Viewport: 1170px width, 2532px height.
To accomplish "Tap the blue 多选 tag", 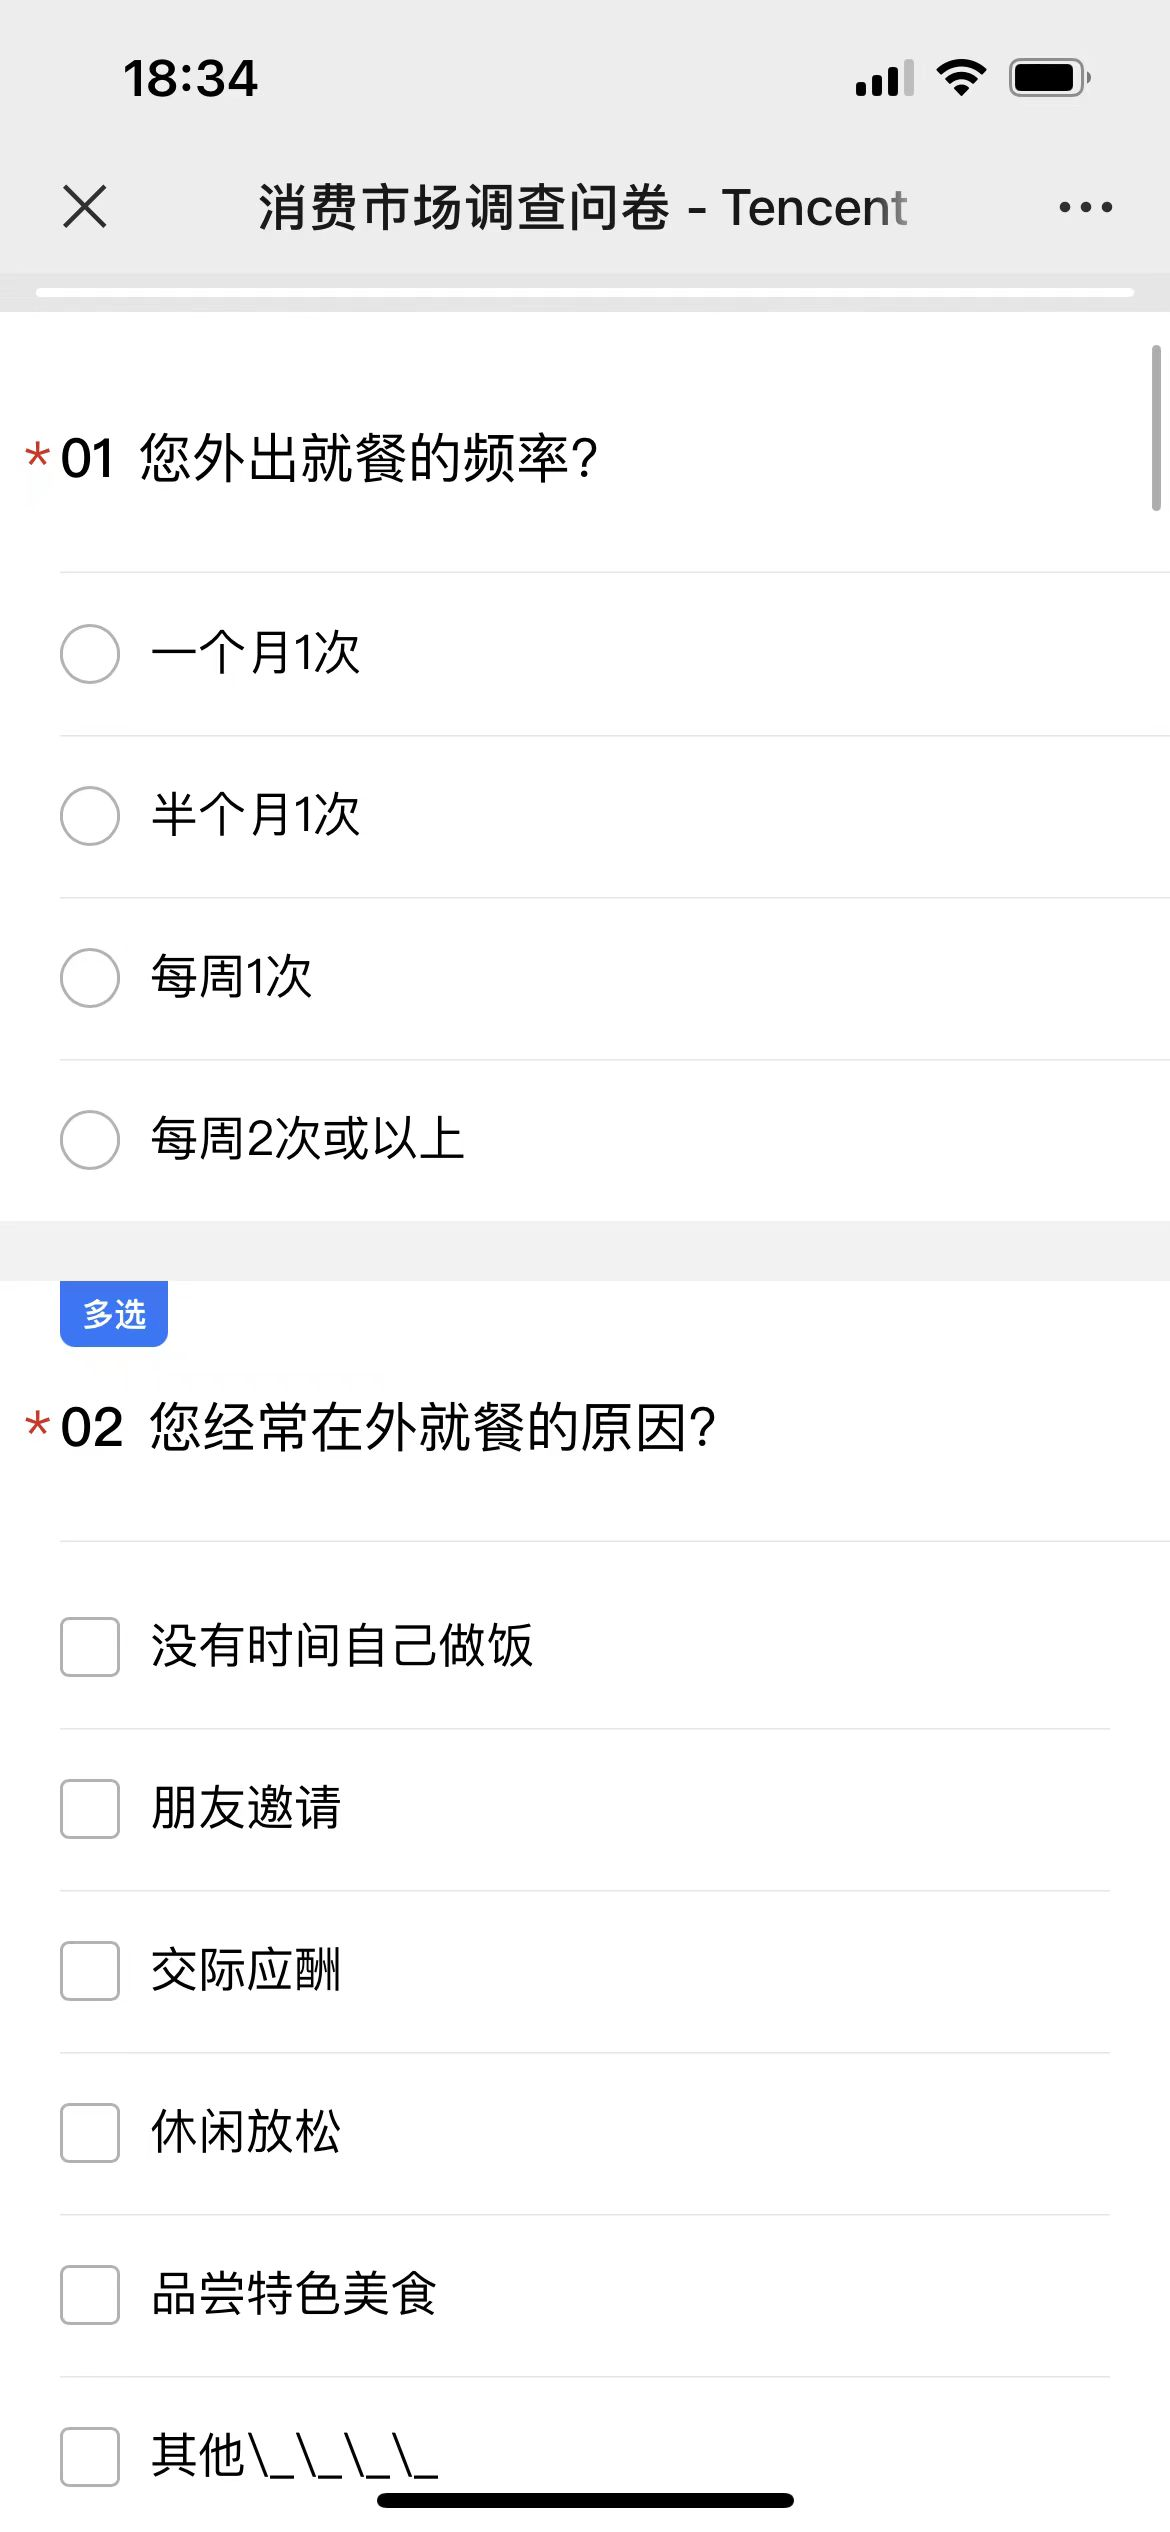I will click(114, 1314).
